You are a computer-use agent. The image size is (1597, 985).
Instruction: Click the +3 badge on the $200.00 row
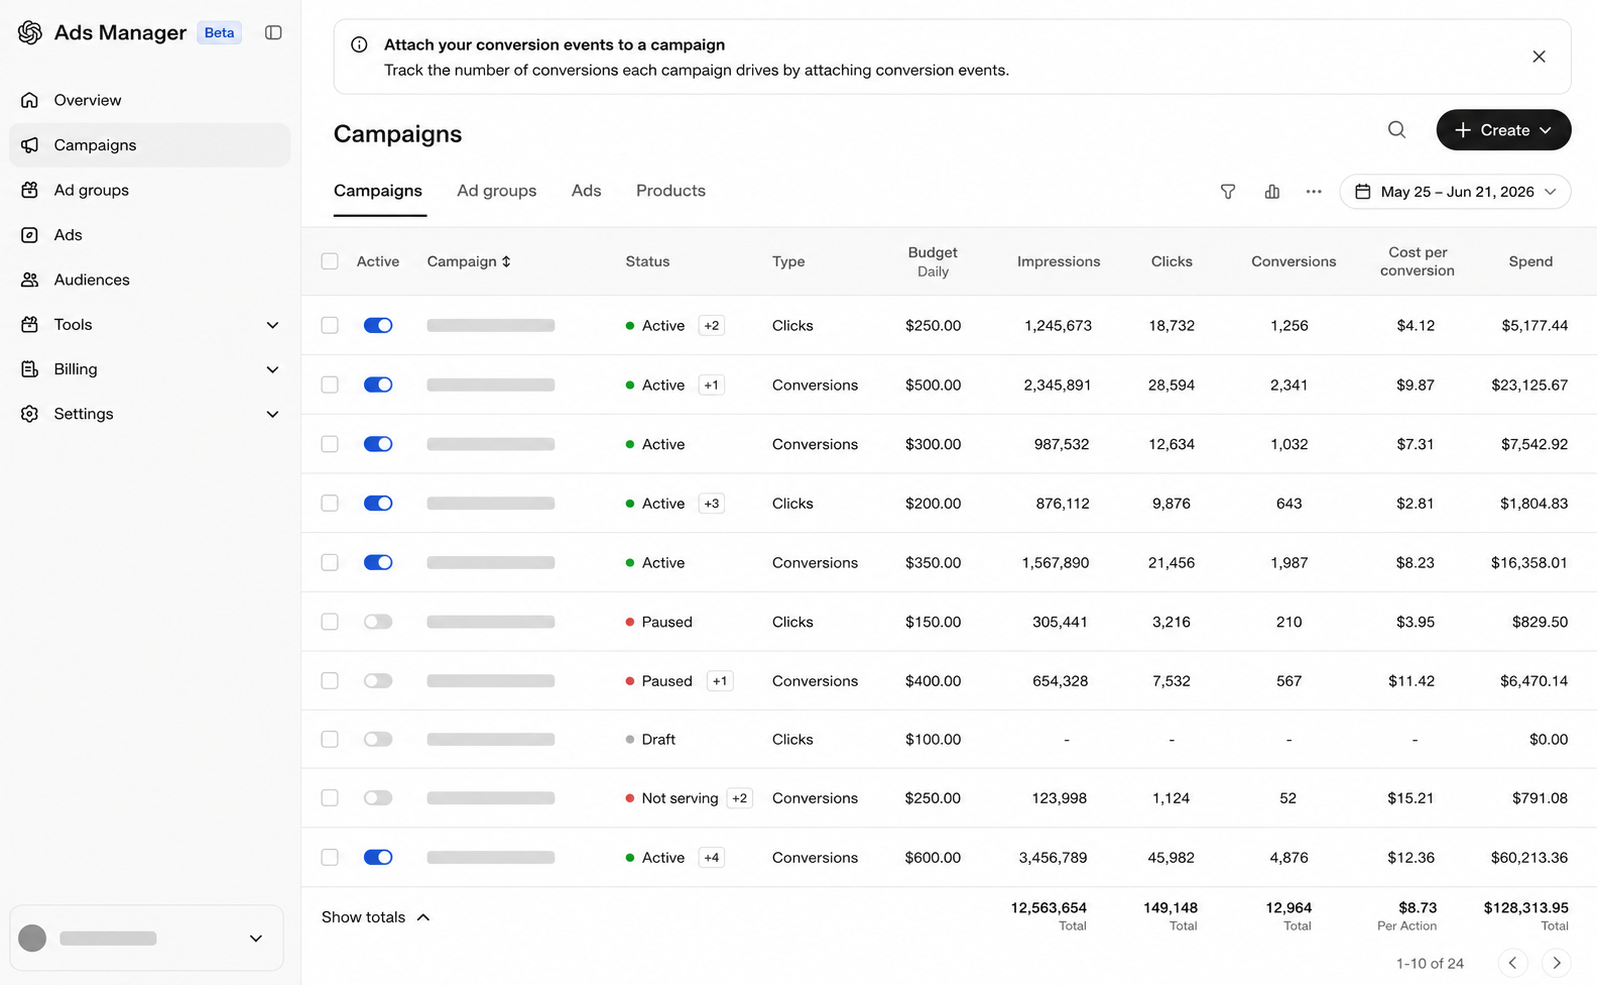tap(711, 504)
